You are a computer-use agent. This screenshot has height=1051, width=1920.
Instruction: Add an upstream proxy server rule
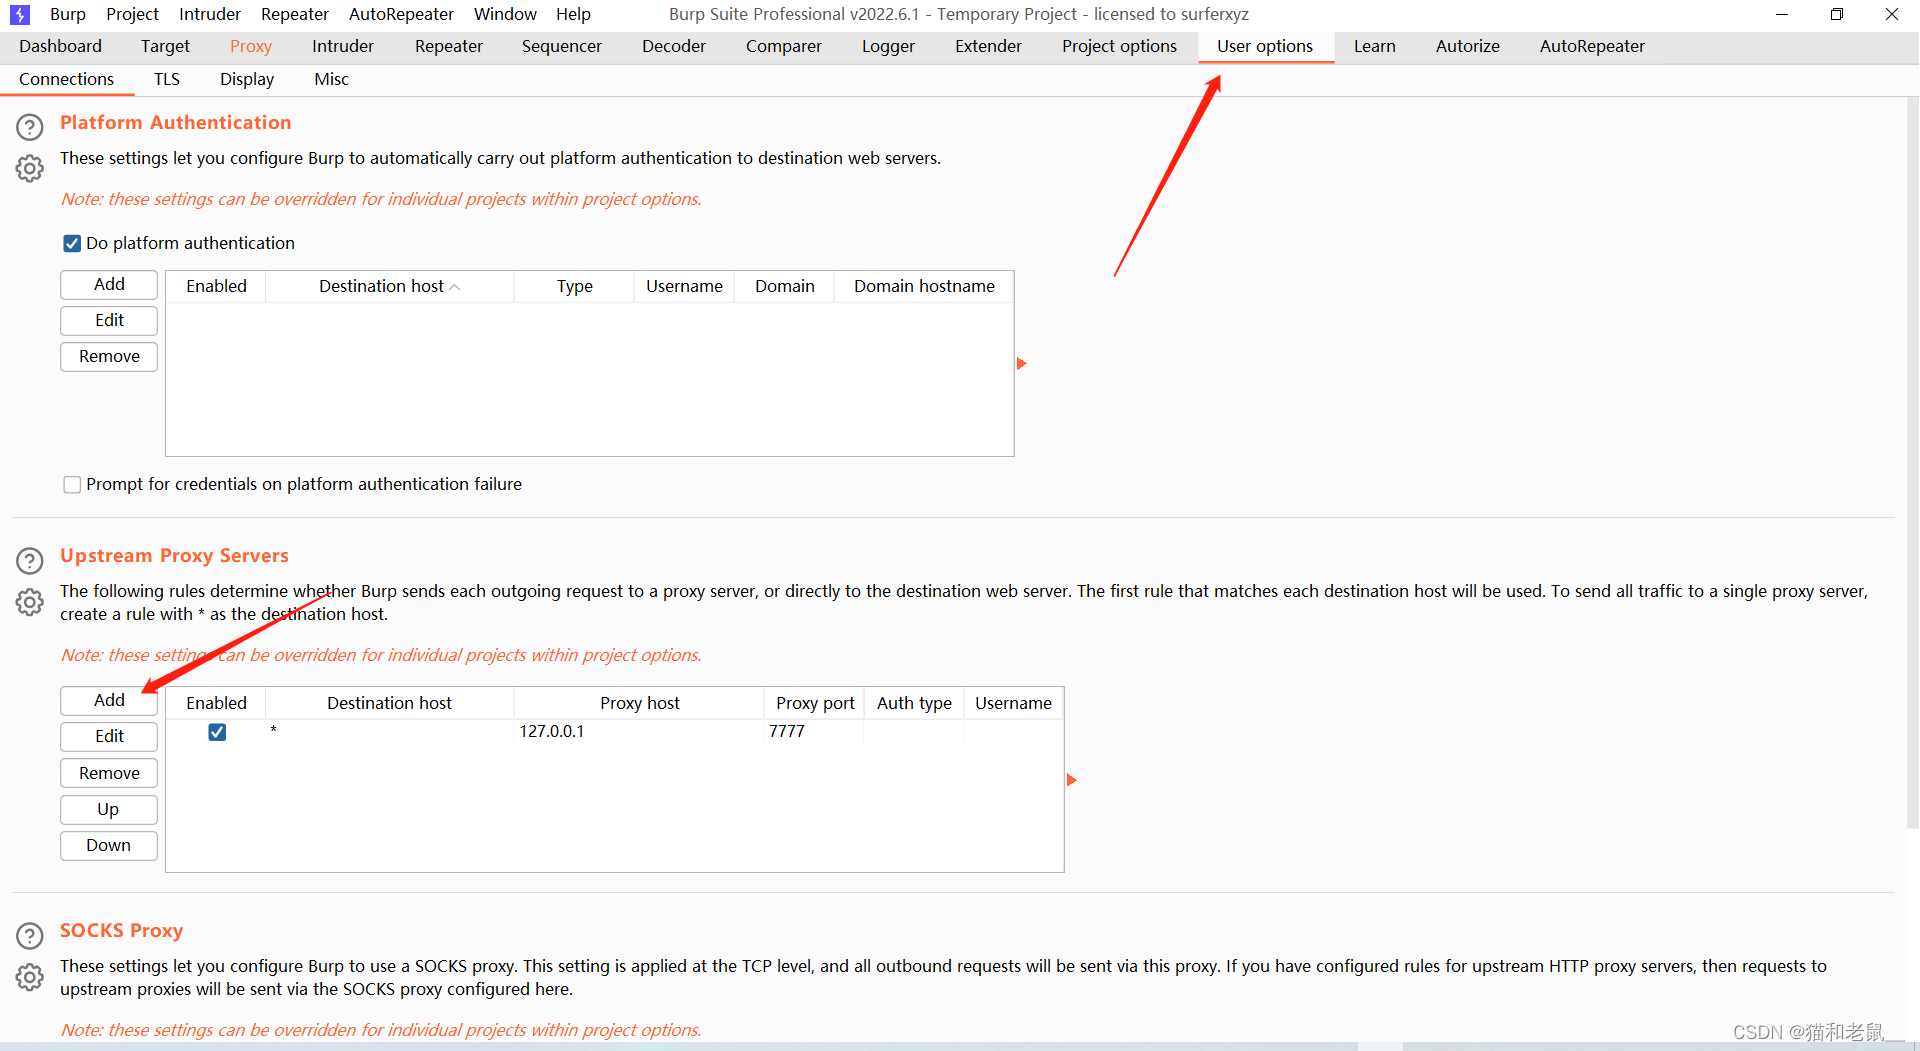click(x=109, y=700)
